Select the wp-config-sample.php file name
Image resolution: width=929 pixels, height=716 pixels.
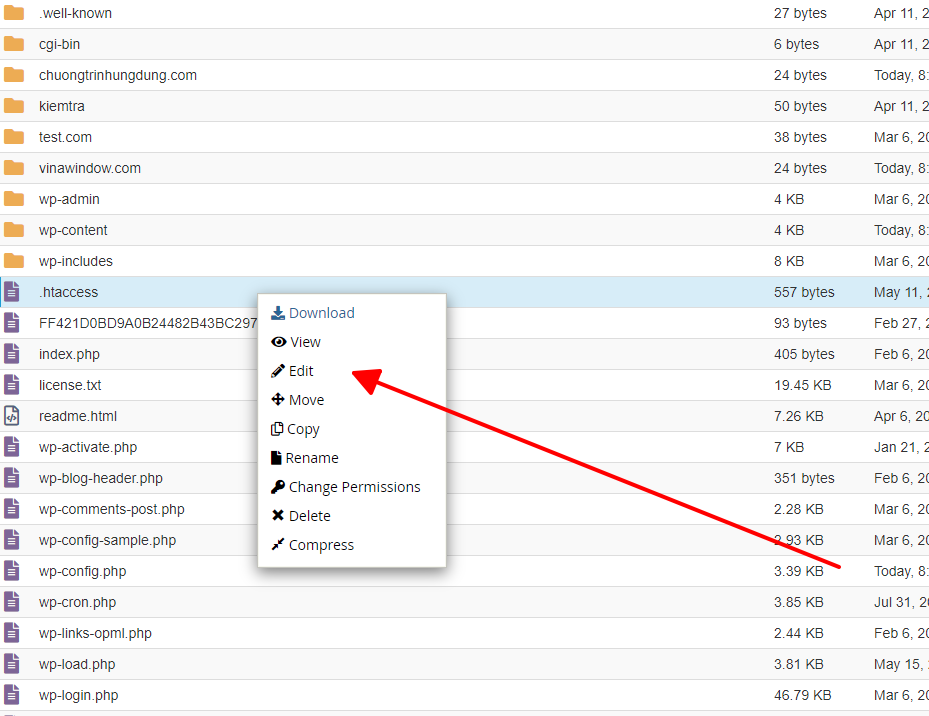(107, 541)
